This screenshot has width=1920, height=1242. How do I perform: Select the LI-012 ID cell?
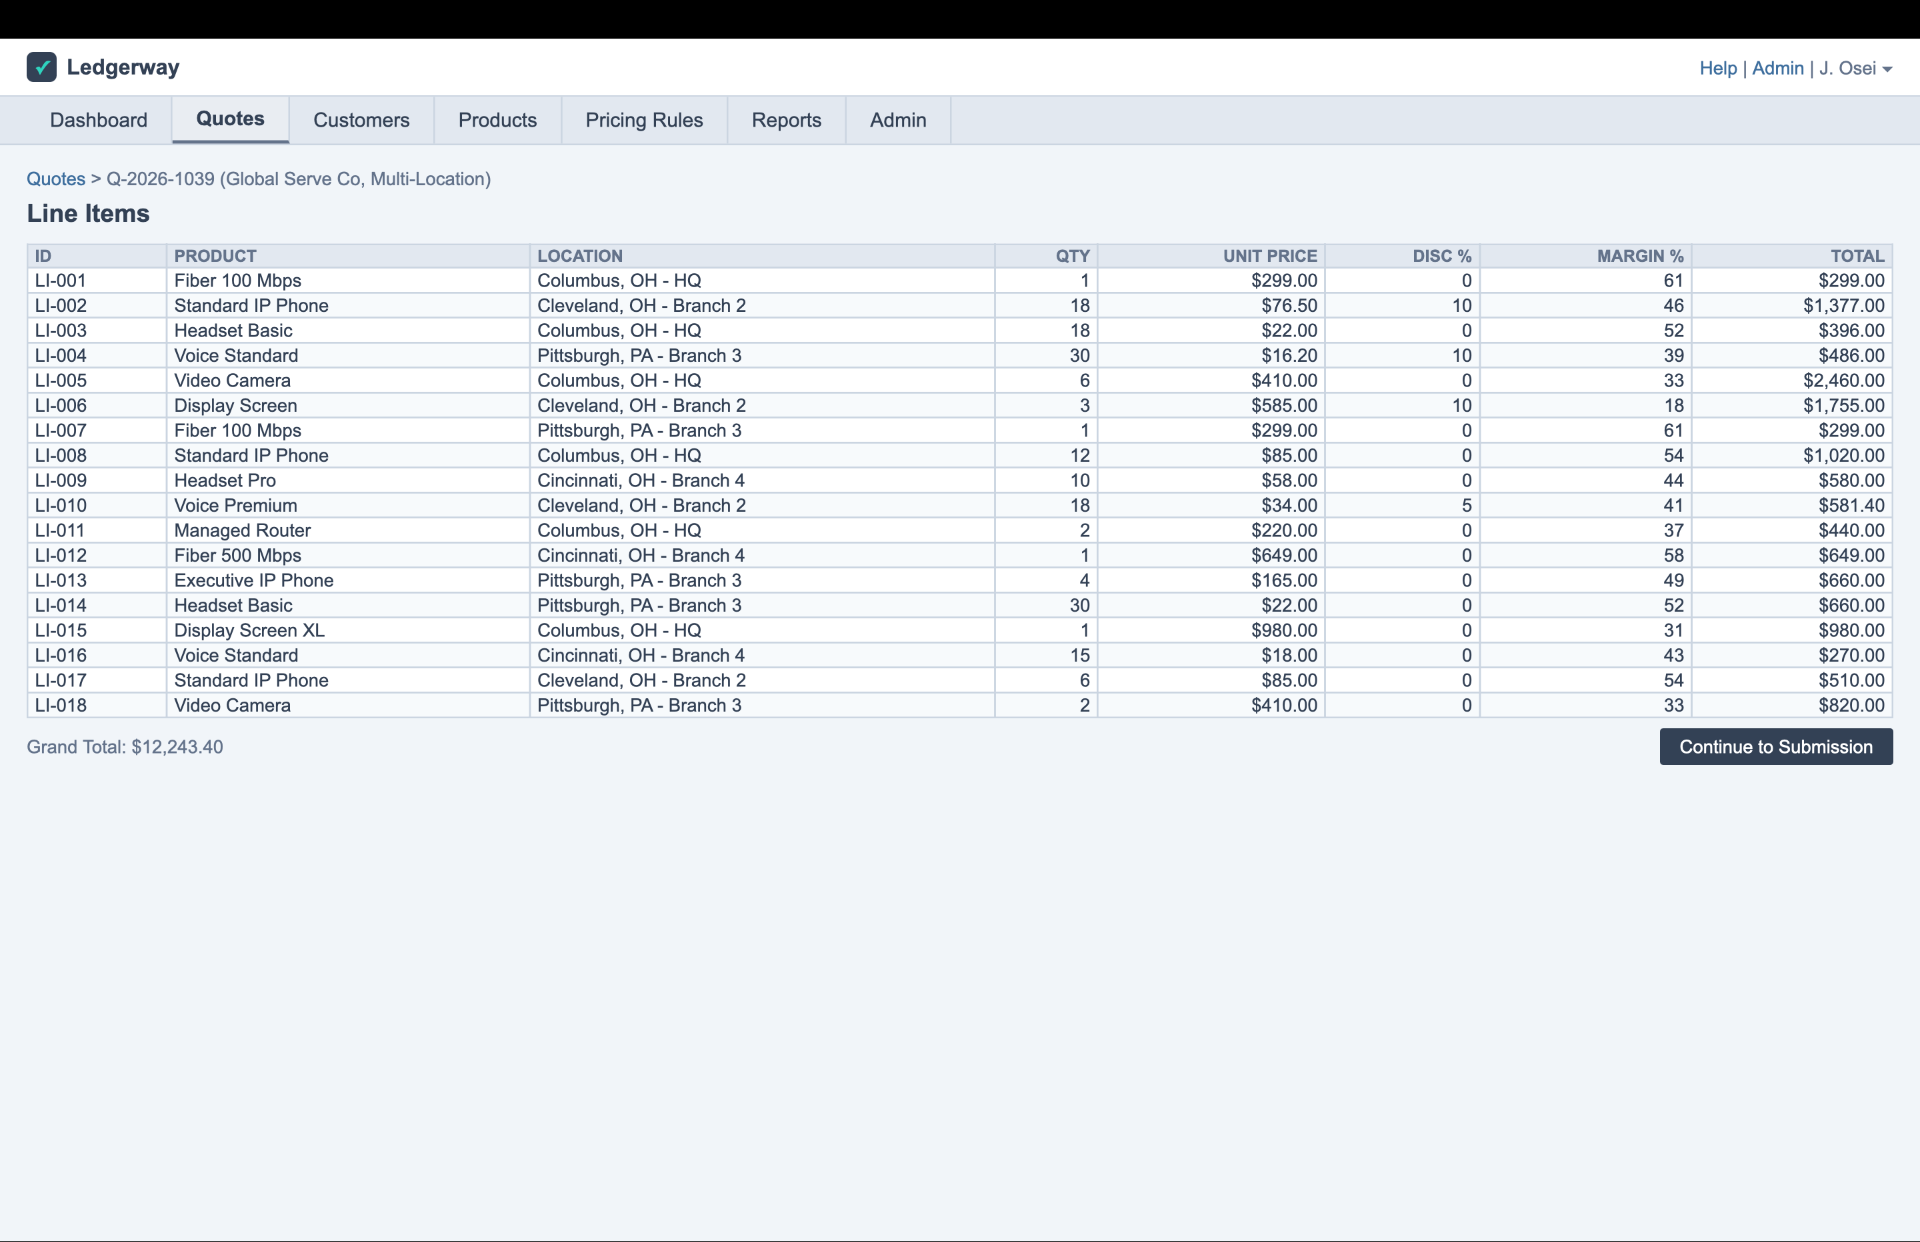coord(97,556)
